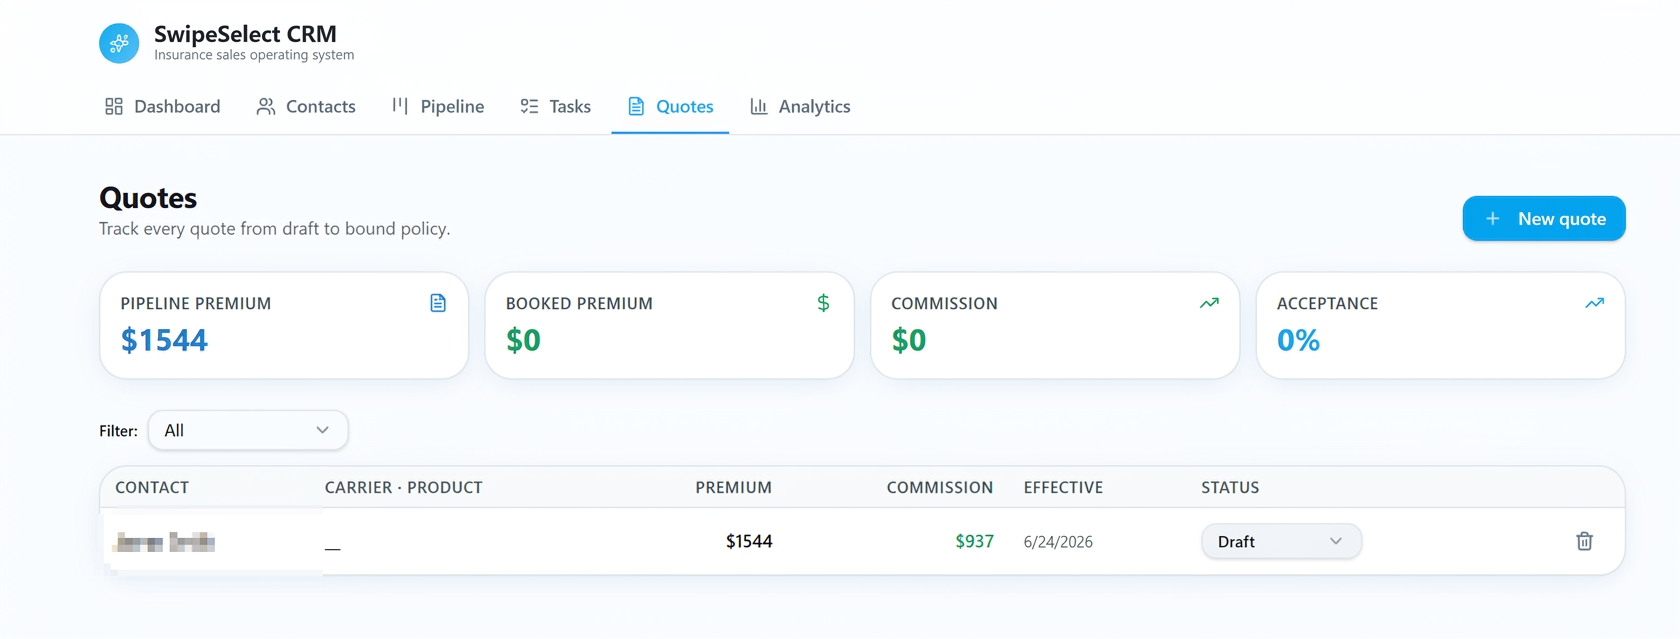The height and width of the screenshot is (639, 1680).
Task: Click the EFFECTIVE column header
Action: point(1063,487)
